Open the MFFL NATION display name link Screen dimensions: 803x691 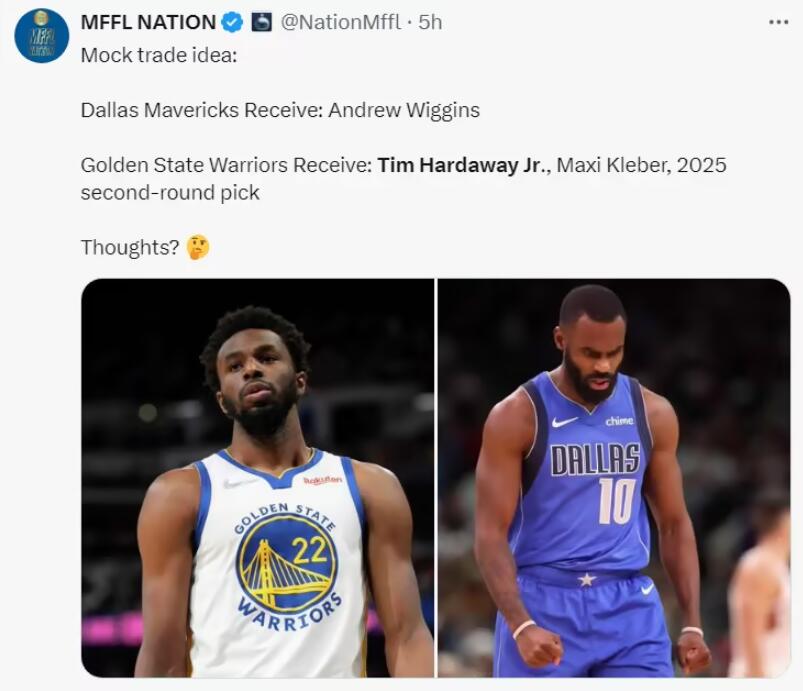(x=148, y=22)
